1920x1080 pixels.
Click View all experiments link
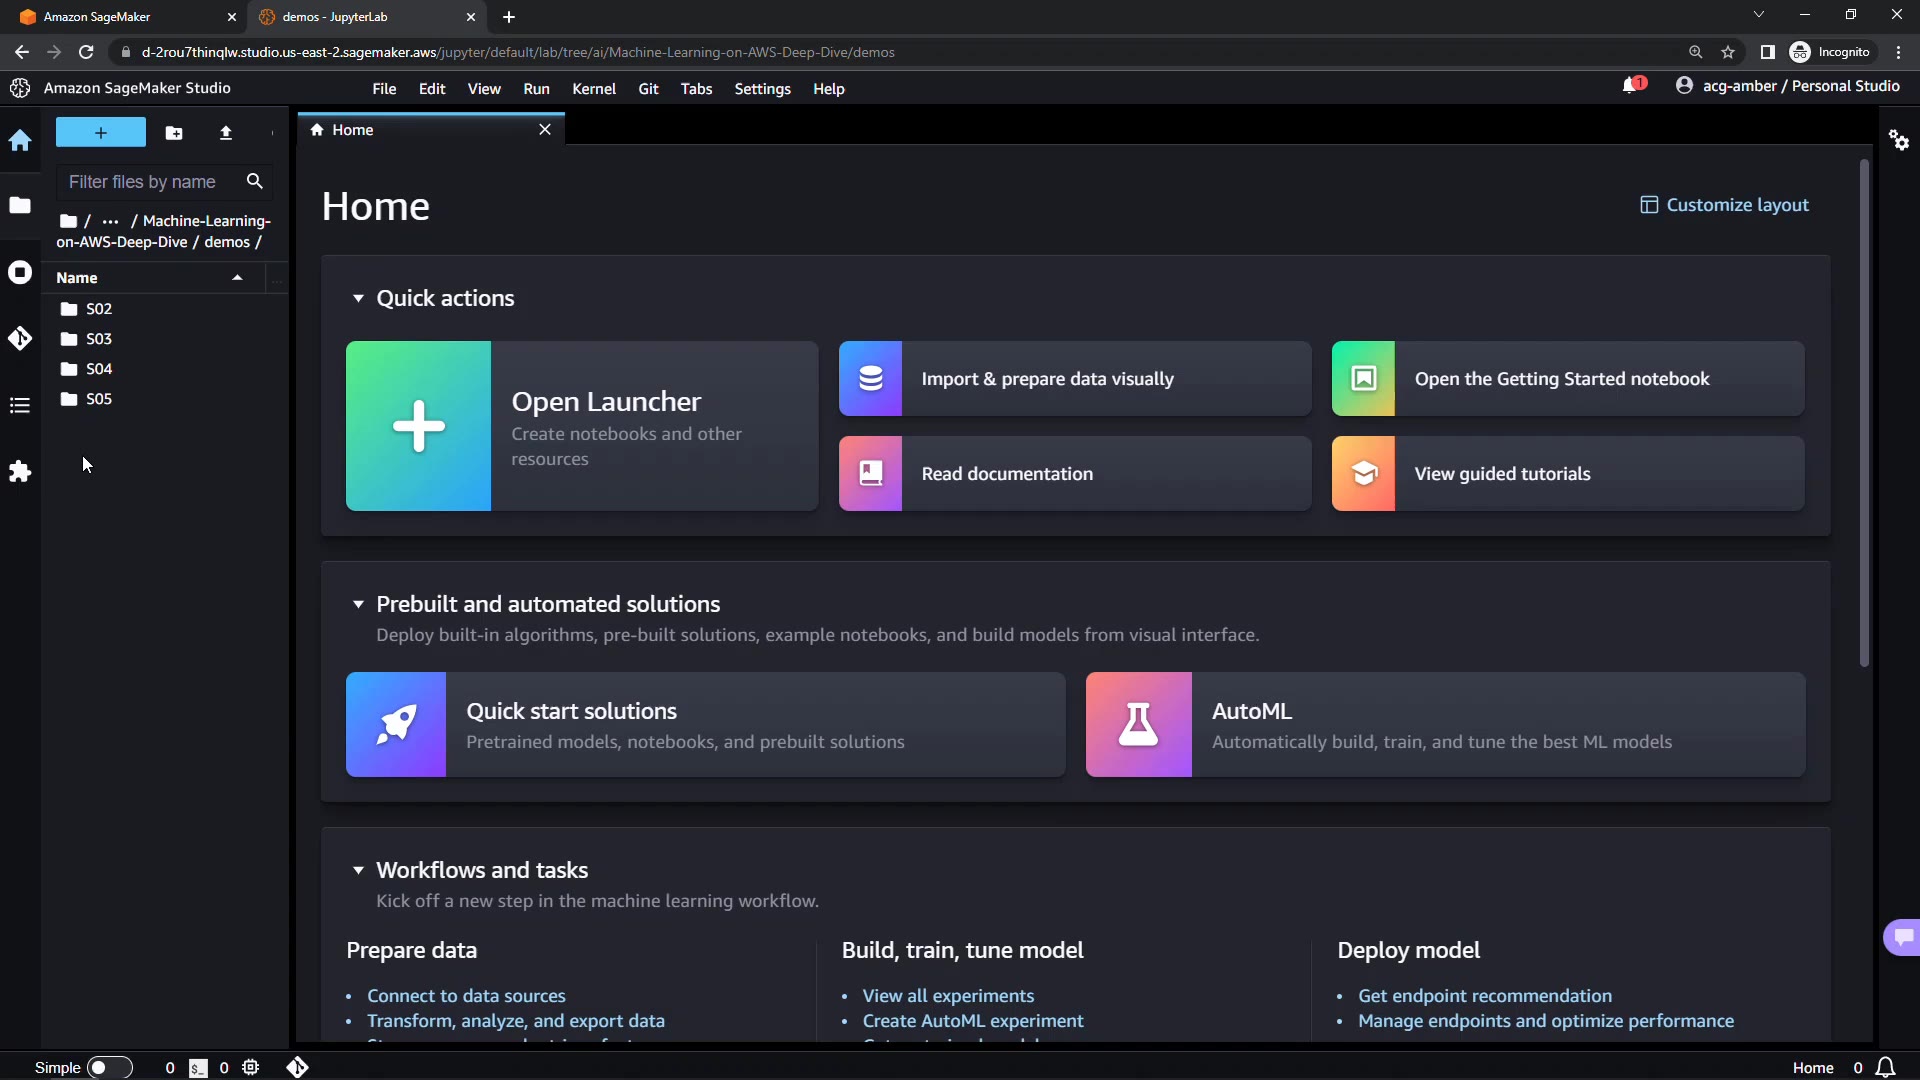tap(948, 996)
